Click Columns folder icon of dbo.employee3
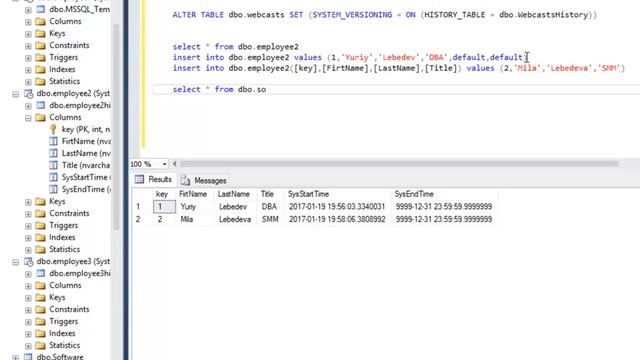 [40, 285]
